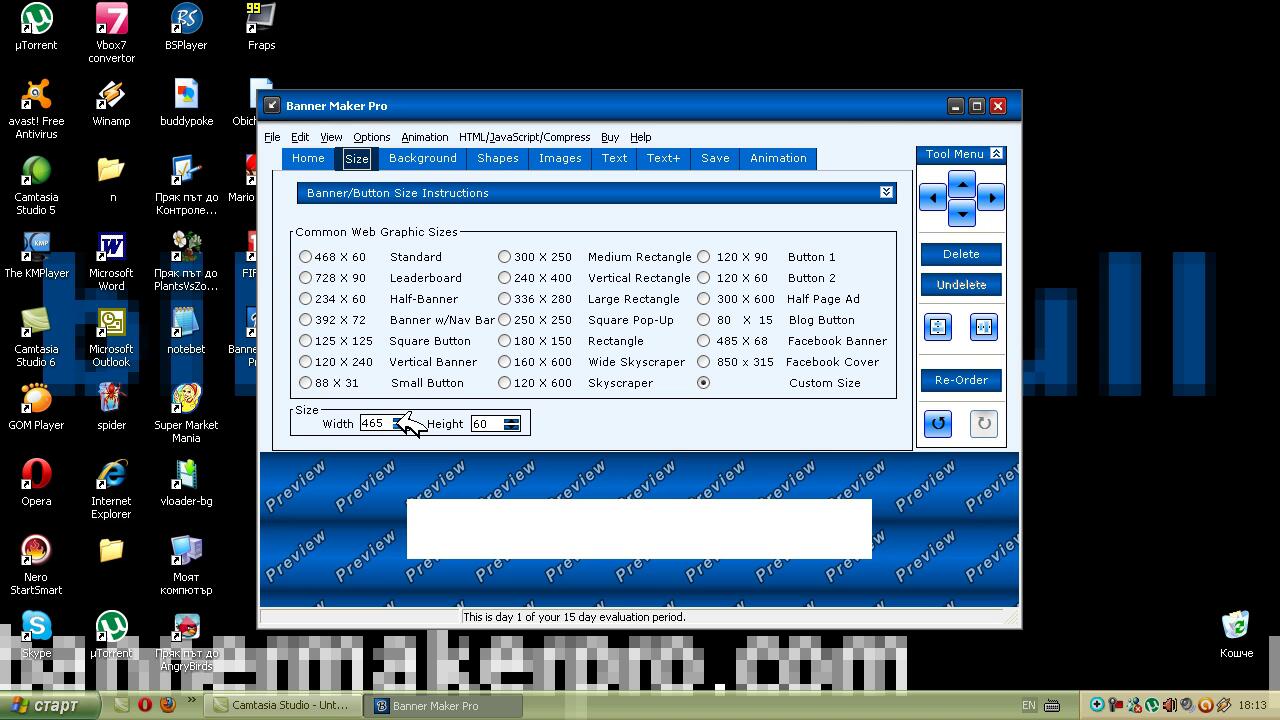Select the 850 x 315 Facebook Cover size
1280x720 pixels.
(704, 362)
